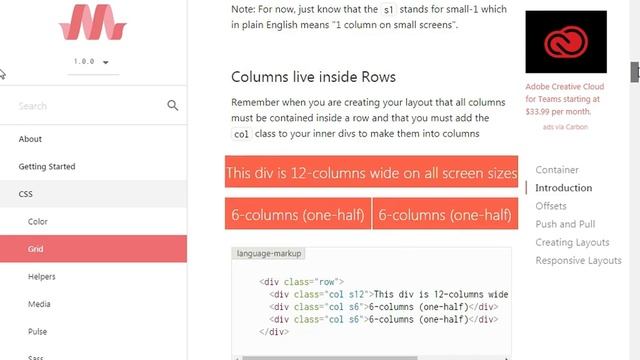Click the div class="row" code line
Image resolution: width=640 pixels, height=360 pixels.
point(301,282)
